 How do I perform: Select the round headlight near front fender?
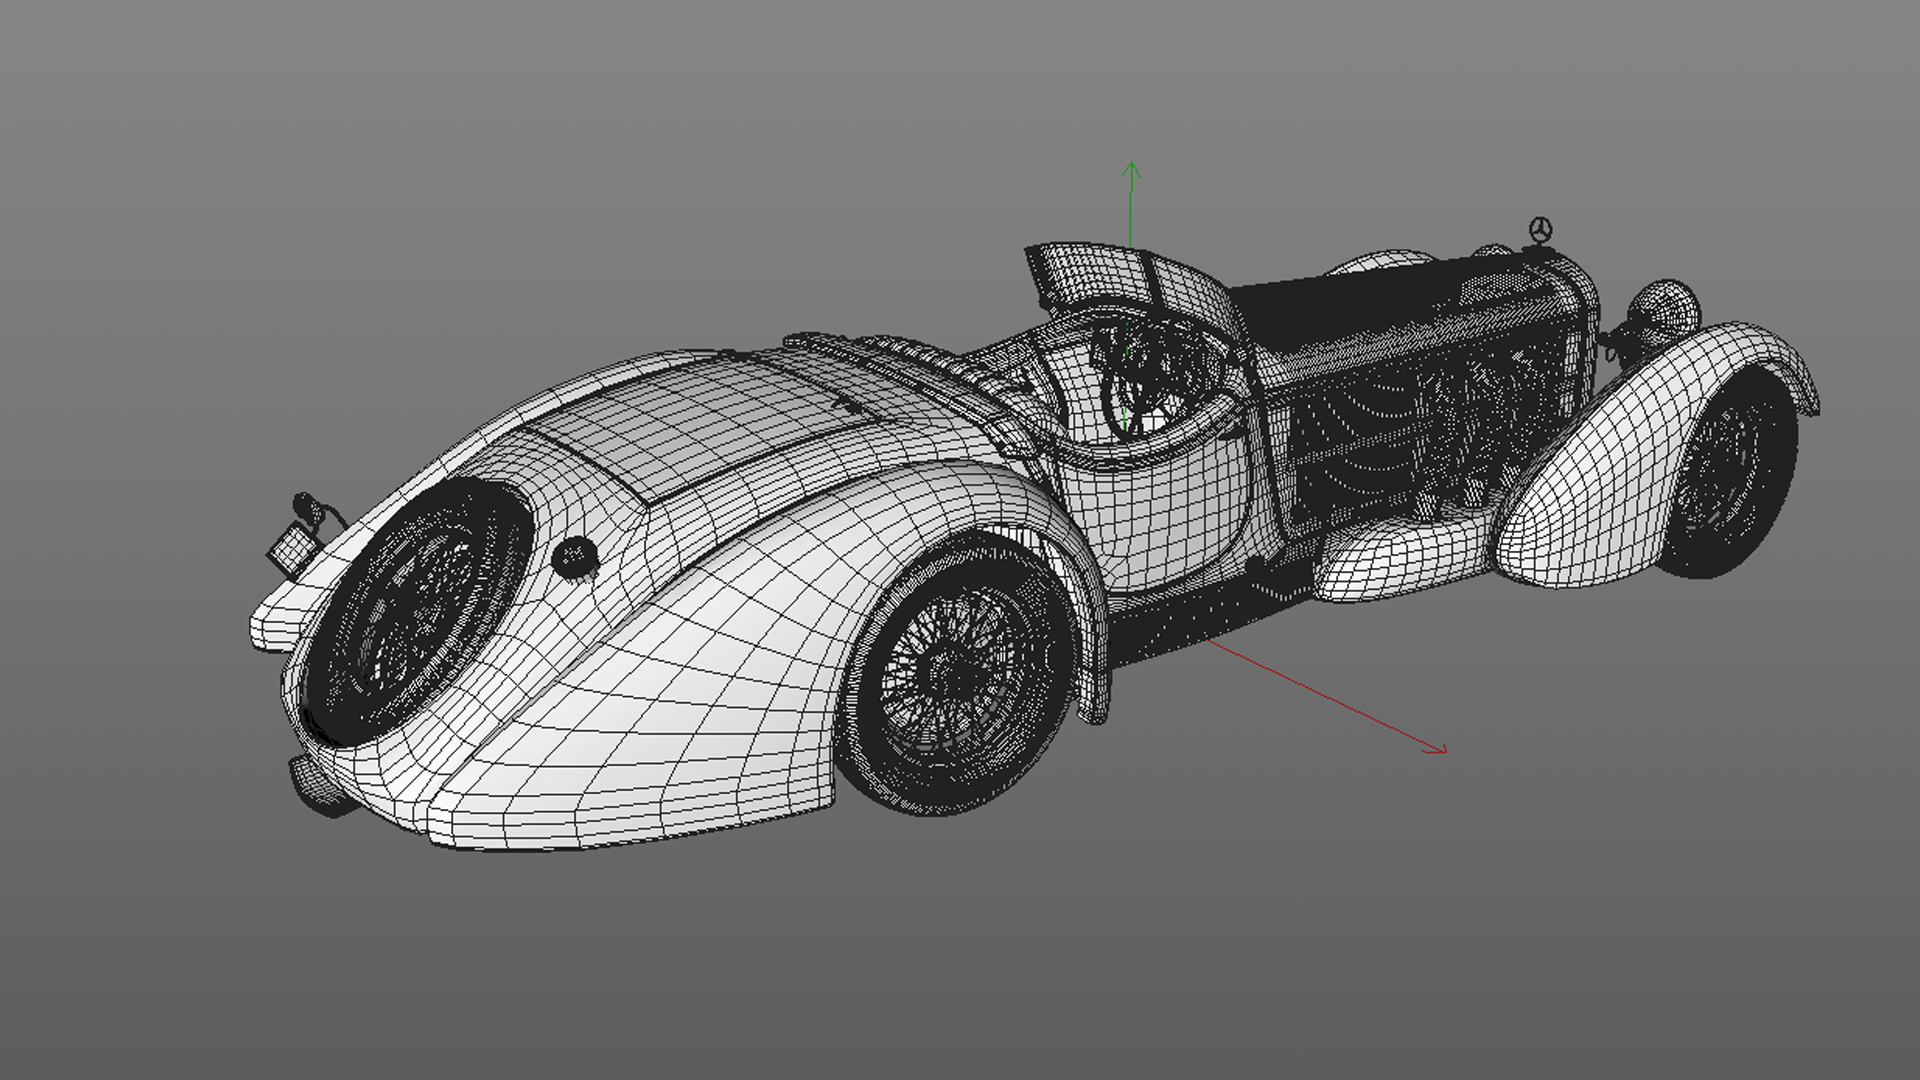coord(1668,306)
